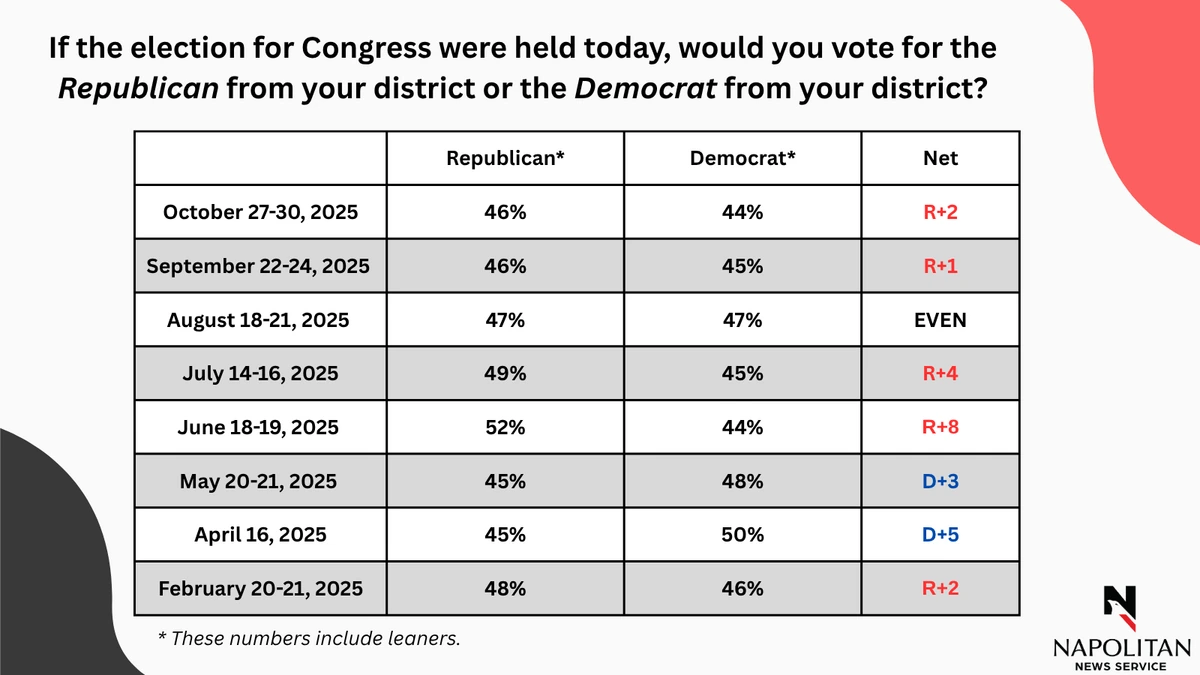Click the Net column header
This screenshot has width=1200, height=675.
point(940,158)
